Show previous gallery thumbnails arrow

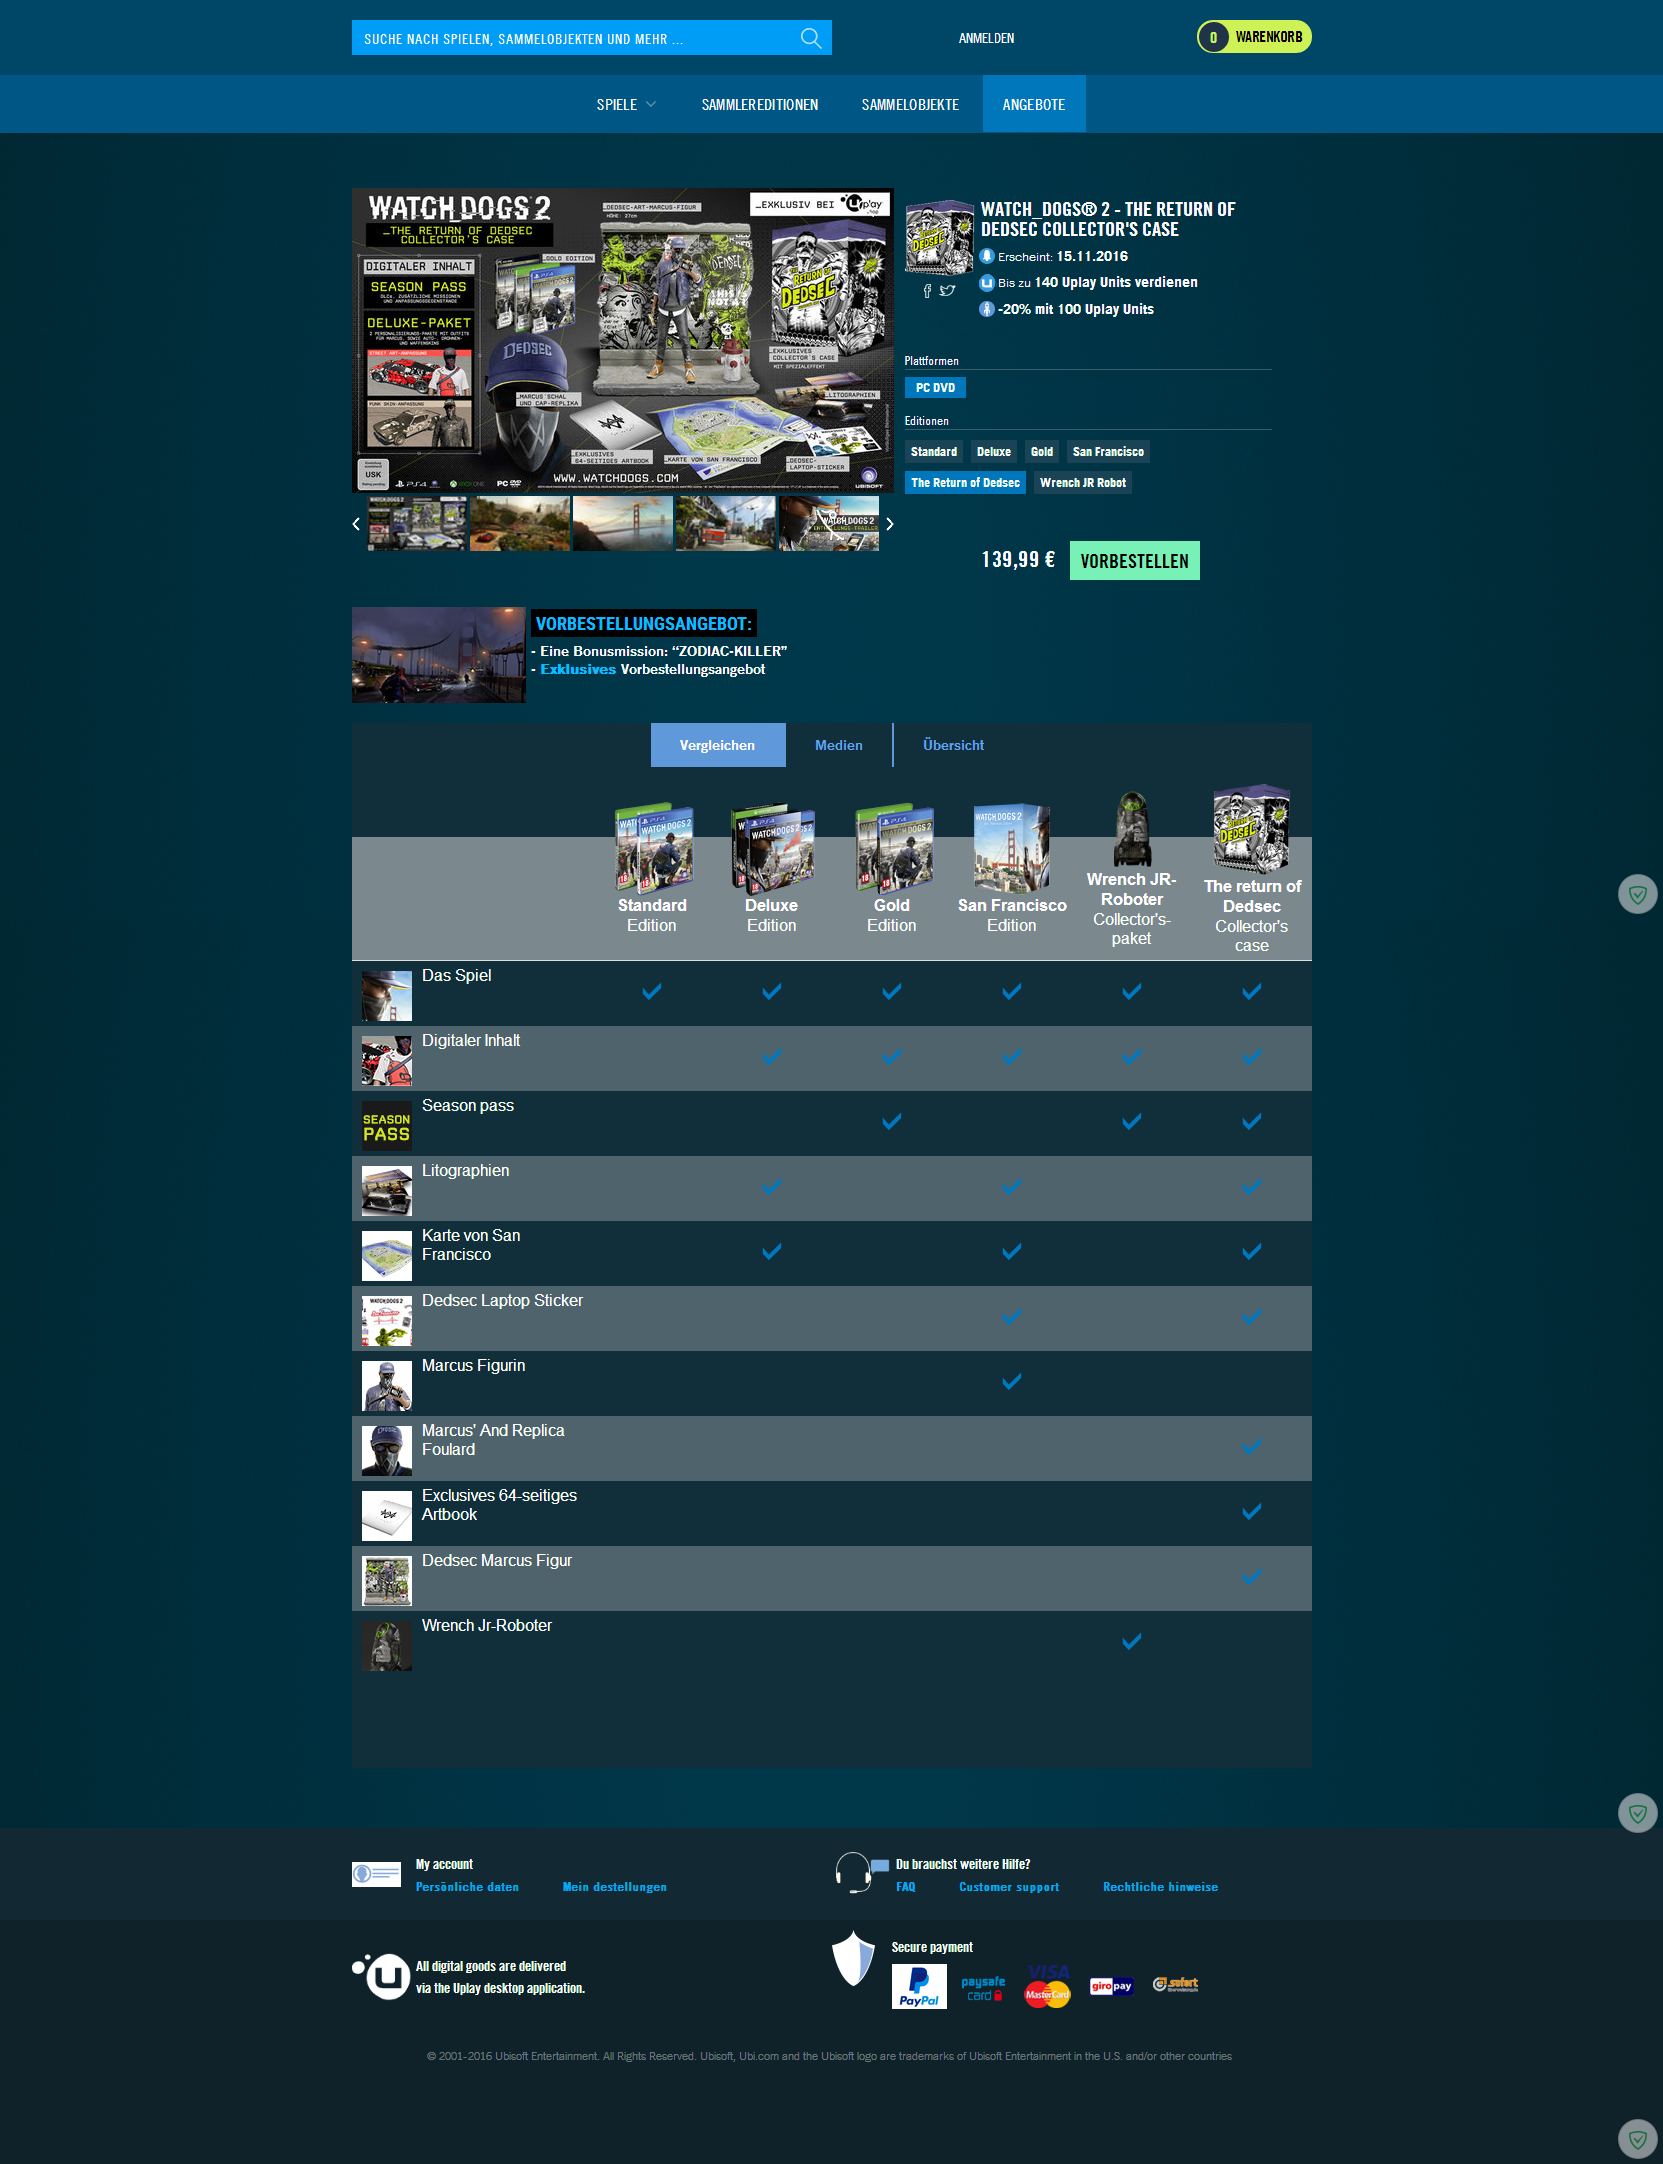[356, 524]
